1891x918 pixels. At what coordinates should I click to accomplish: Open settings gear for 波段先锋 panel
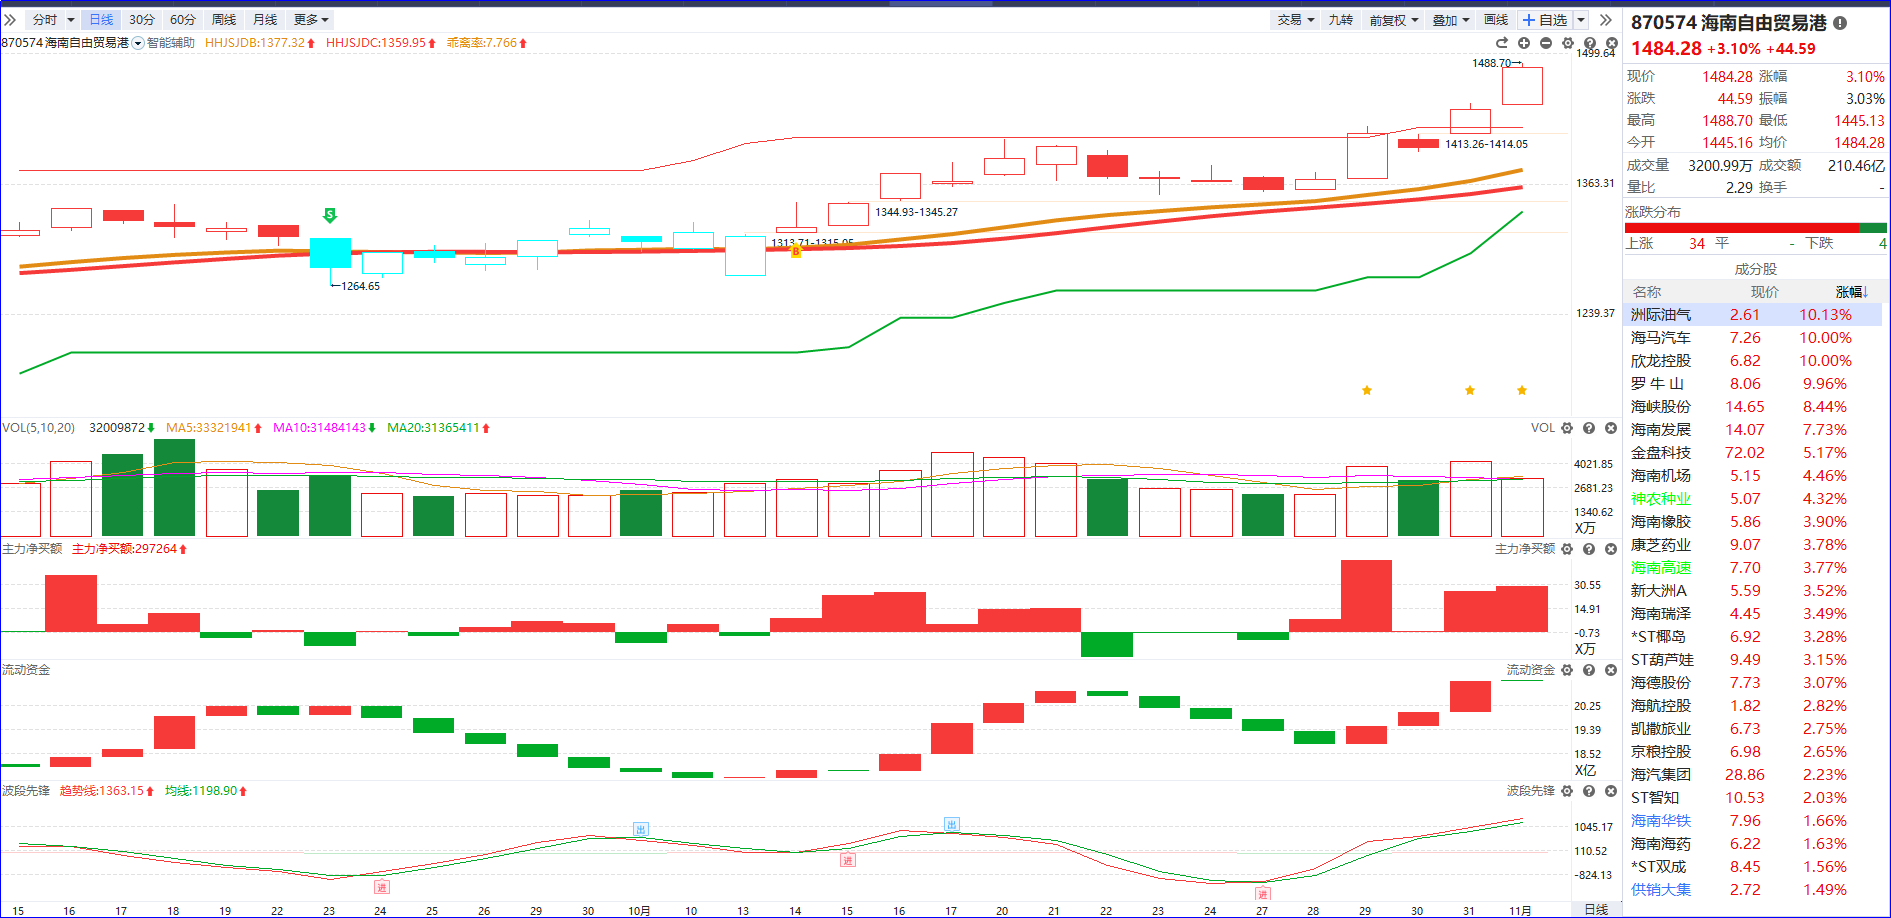[1567, 791]
